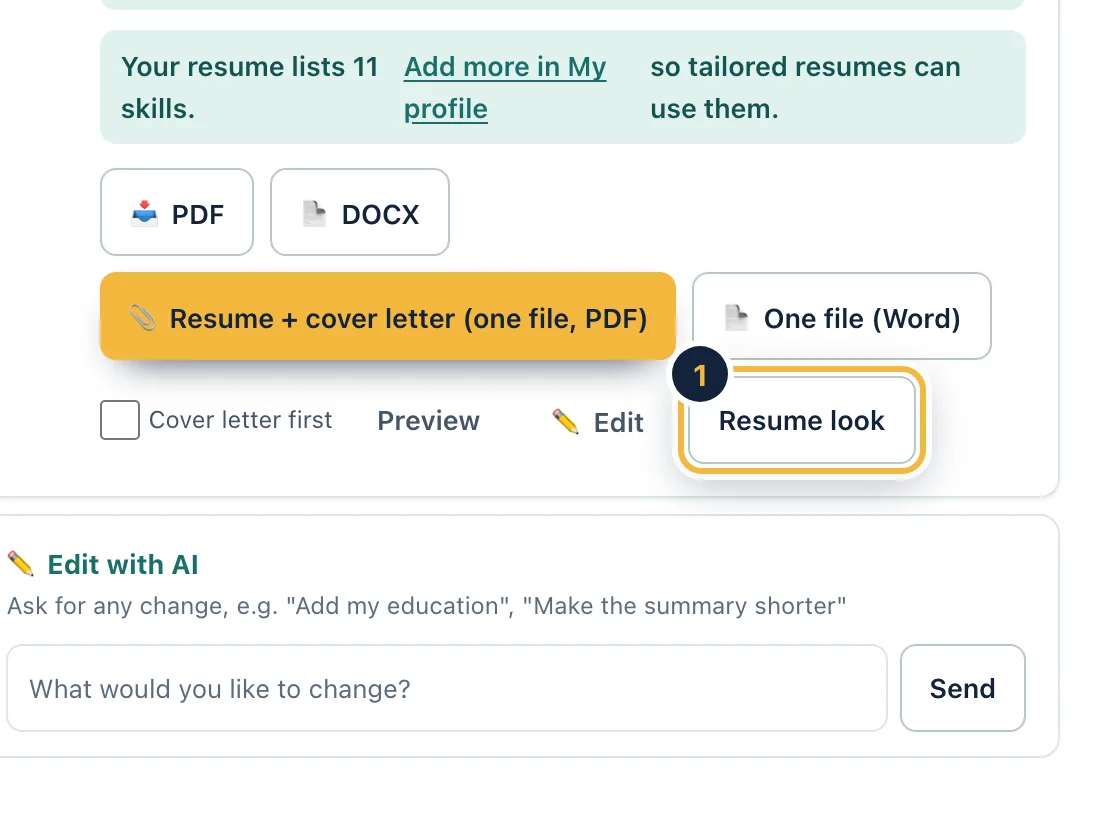Viewport: 1120px width, 840px height.
Task: Download the resume as DOCX
Action: [359, 212]
